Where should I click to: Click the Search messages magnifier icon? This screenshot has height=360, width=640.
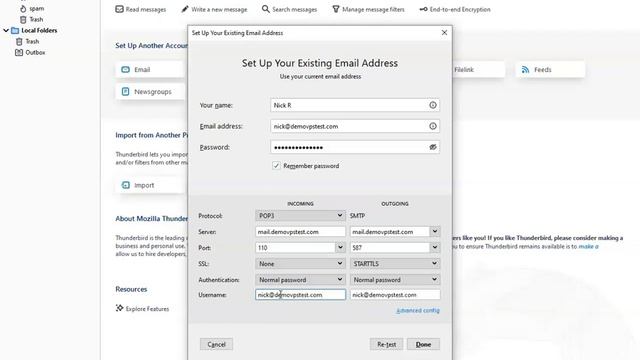coord(266,9)
